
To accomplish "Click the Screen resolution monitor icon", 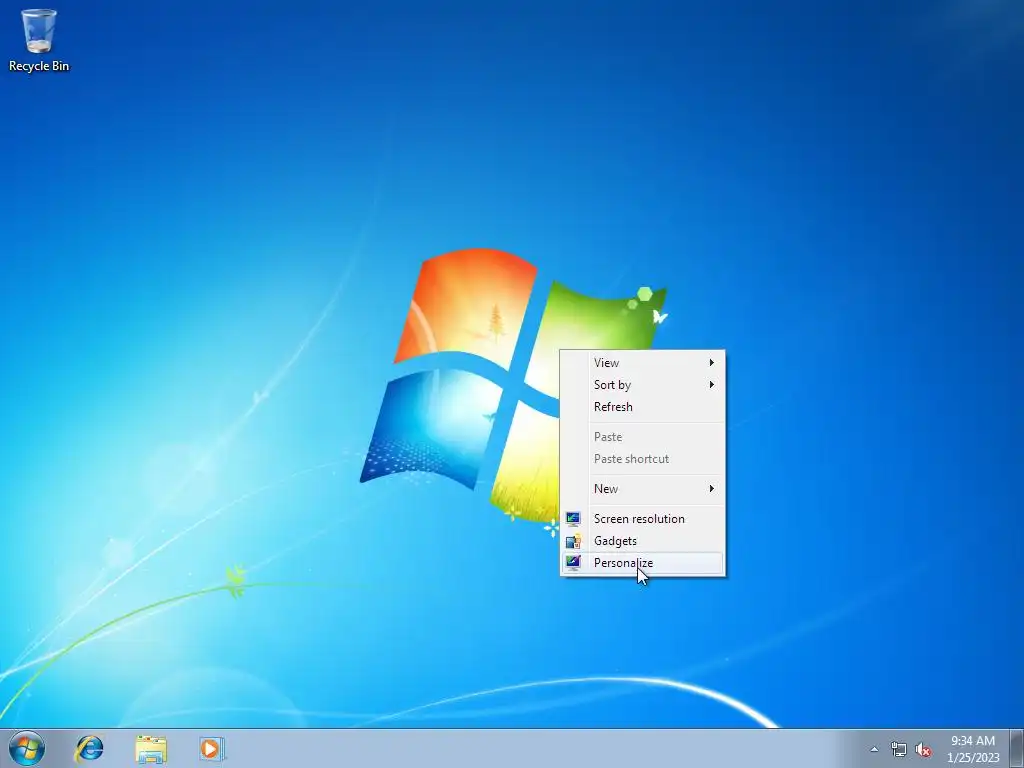I will tap(573, 519).
